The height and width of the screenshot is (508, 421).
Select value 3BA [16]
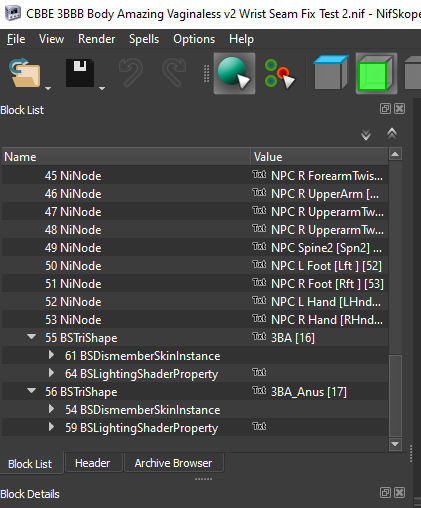(x=293, y=338)
